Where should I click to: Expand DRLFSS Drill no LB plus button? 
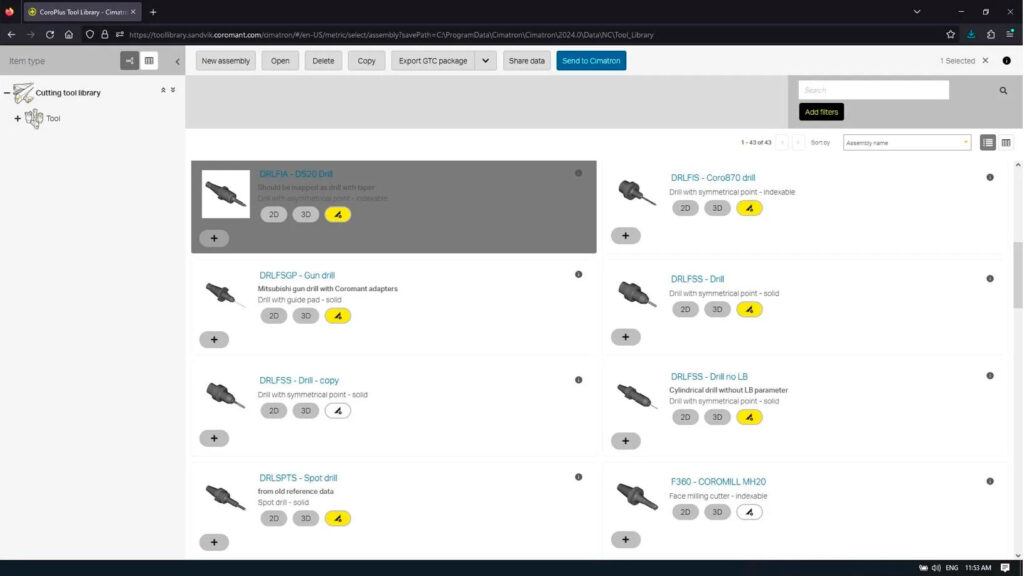[x=626, y=441]
